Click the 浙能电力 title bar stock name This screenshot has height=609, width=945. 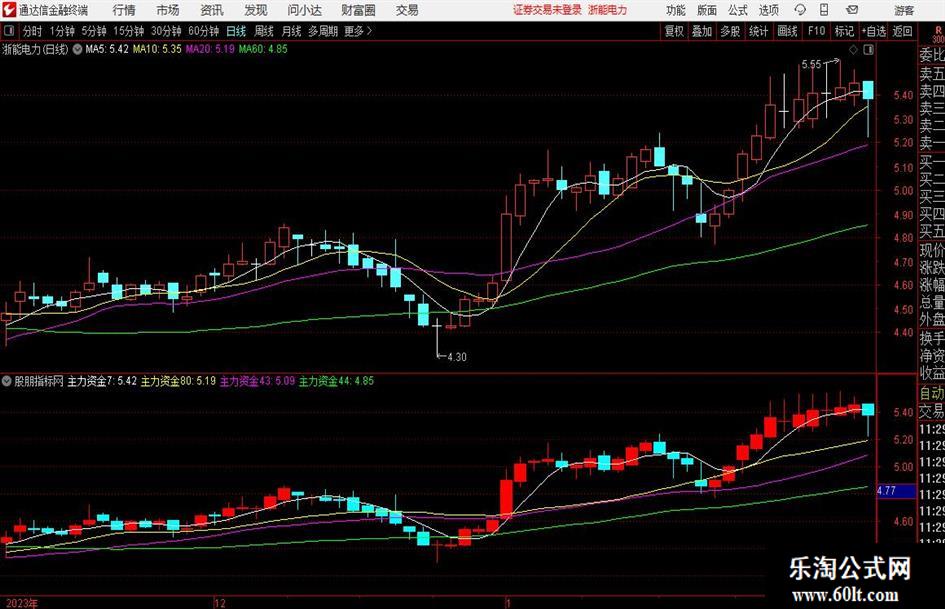pyautogui.click(x=608, y=10)
